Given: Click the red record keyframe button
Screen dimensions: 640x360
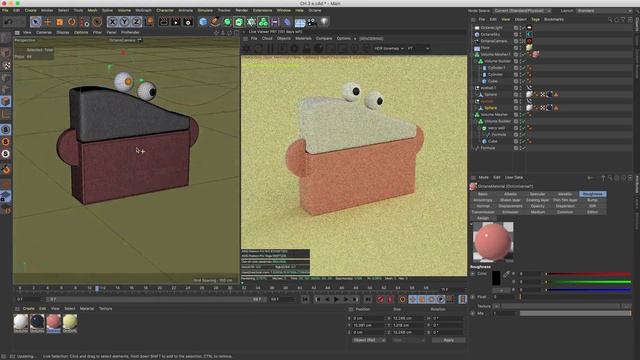Looking at the screenshot, I should point(380,300).
